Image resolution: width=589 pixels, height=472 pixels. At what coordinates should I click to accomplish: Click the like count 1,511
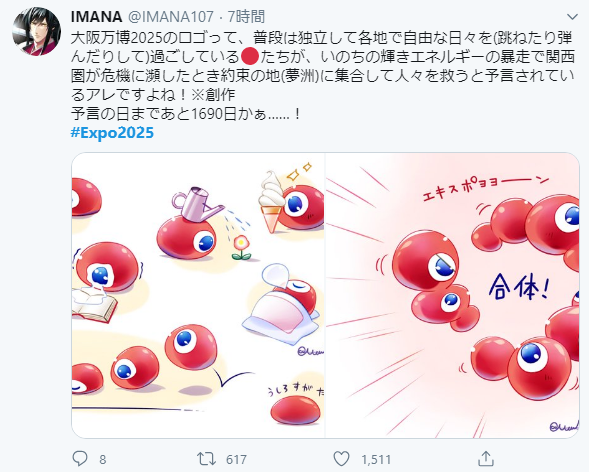[376, 460]
